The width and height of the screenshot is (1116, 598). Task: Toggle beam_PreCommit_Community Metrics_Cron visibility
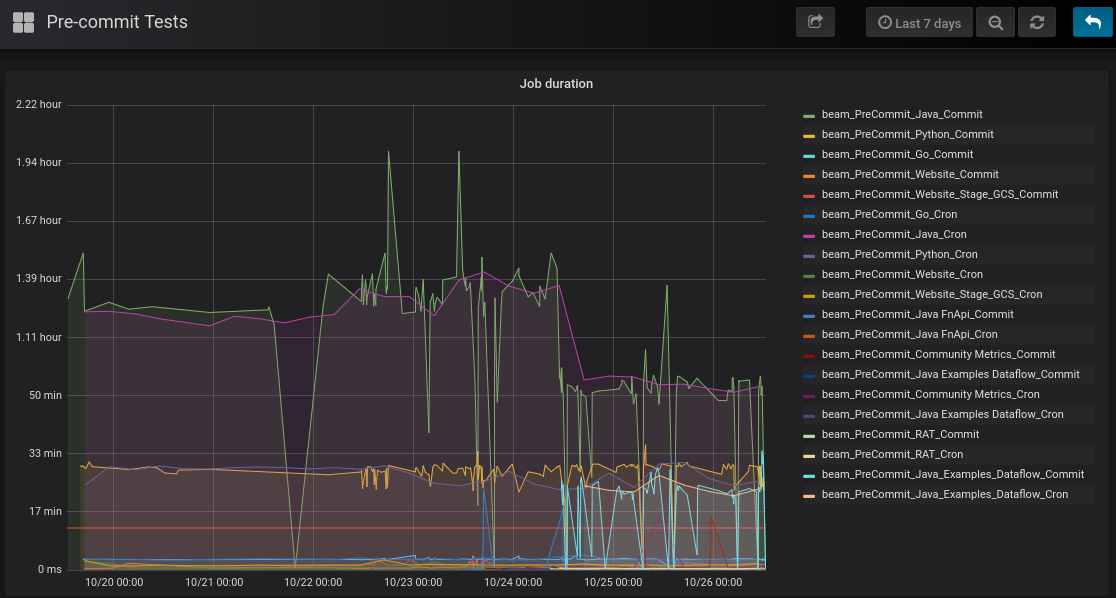click(928, 394)
